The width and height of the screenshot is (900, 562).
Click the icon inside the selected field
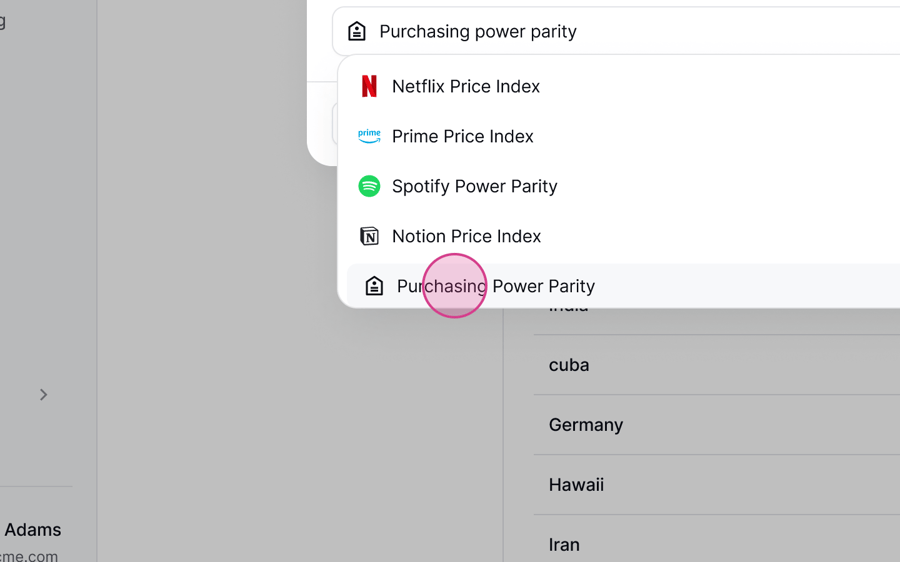(357, 31)
